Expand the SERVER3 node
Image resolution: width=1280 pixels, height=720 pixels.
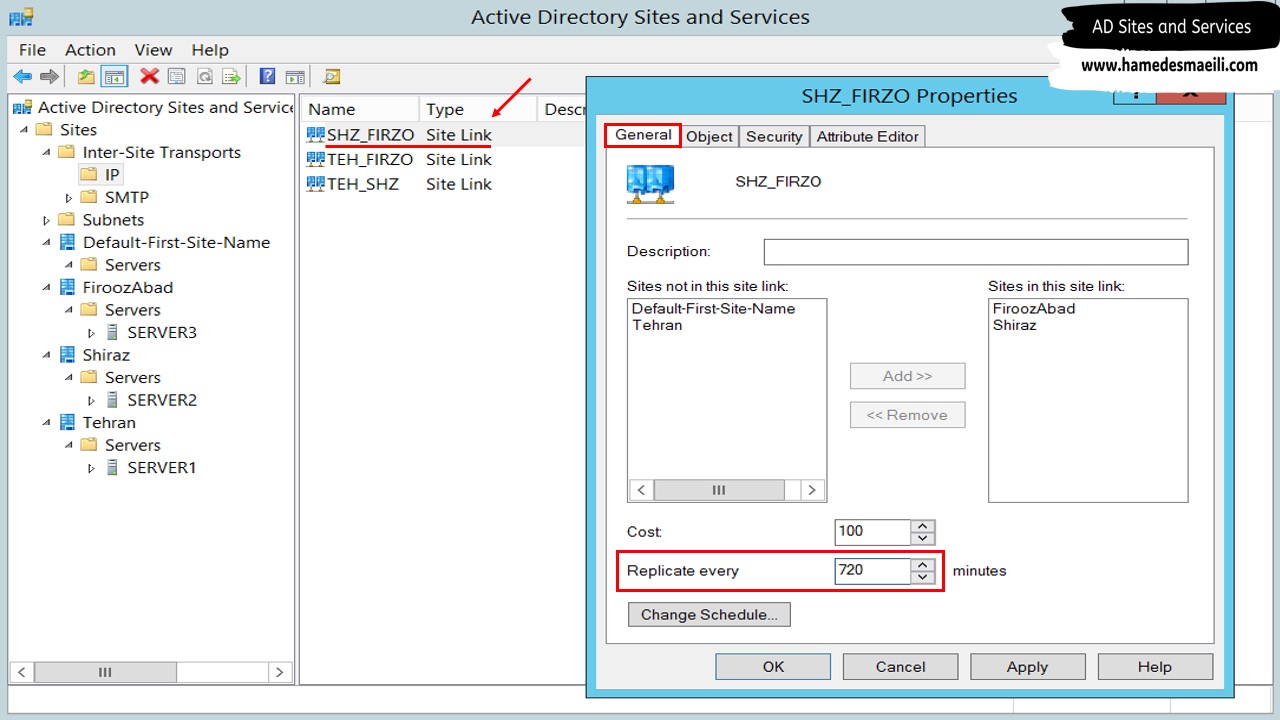(91, 332)
